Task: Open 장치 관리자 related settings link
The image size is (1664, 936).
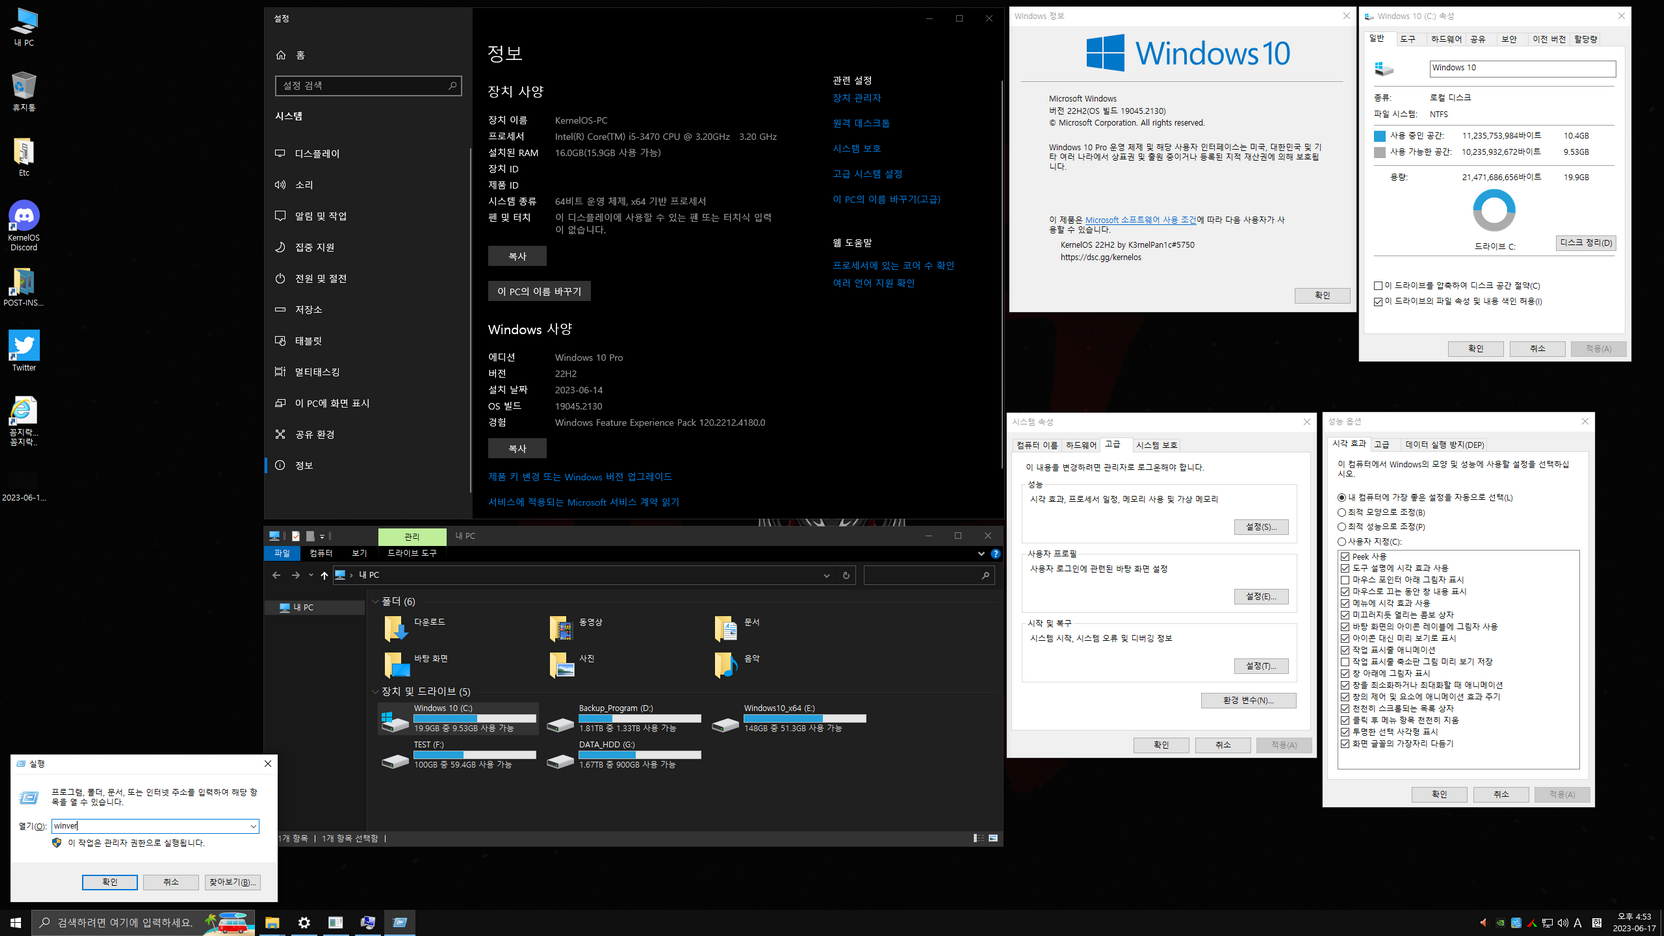Action: 857,98
